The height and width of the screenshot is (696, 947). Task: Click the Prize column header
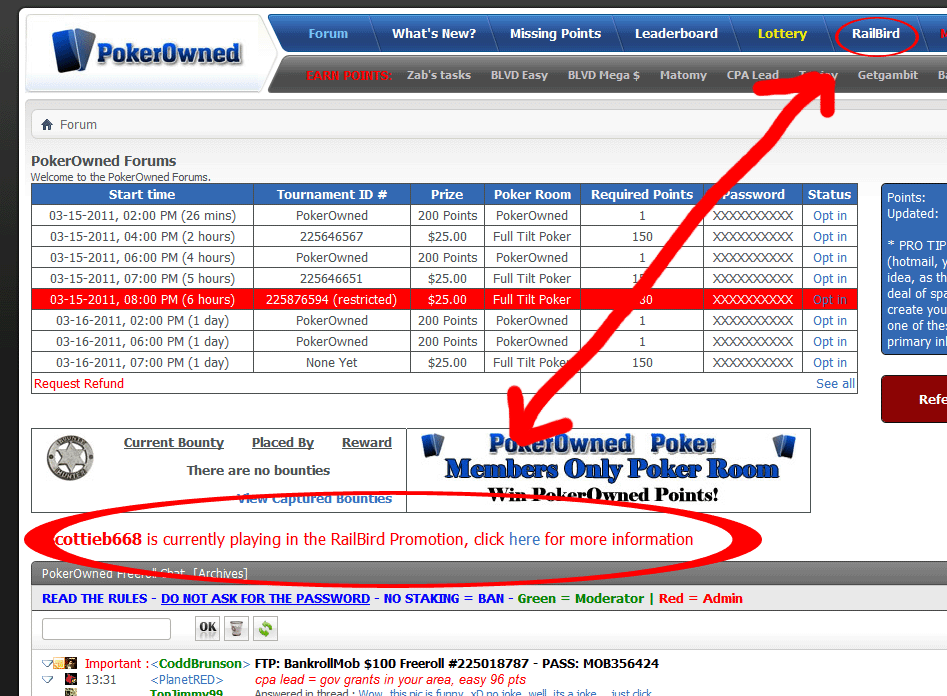click(447, 195)
